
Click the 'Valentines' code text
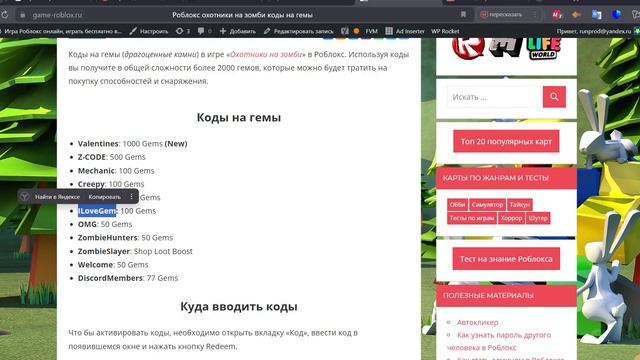point(98,144)
